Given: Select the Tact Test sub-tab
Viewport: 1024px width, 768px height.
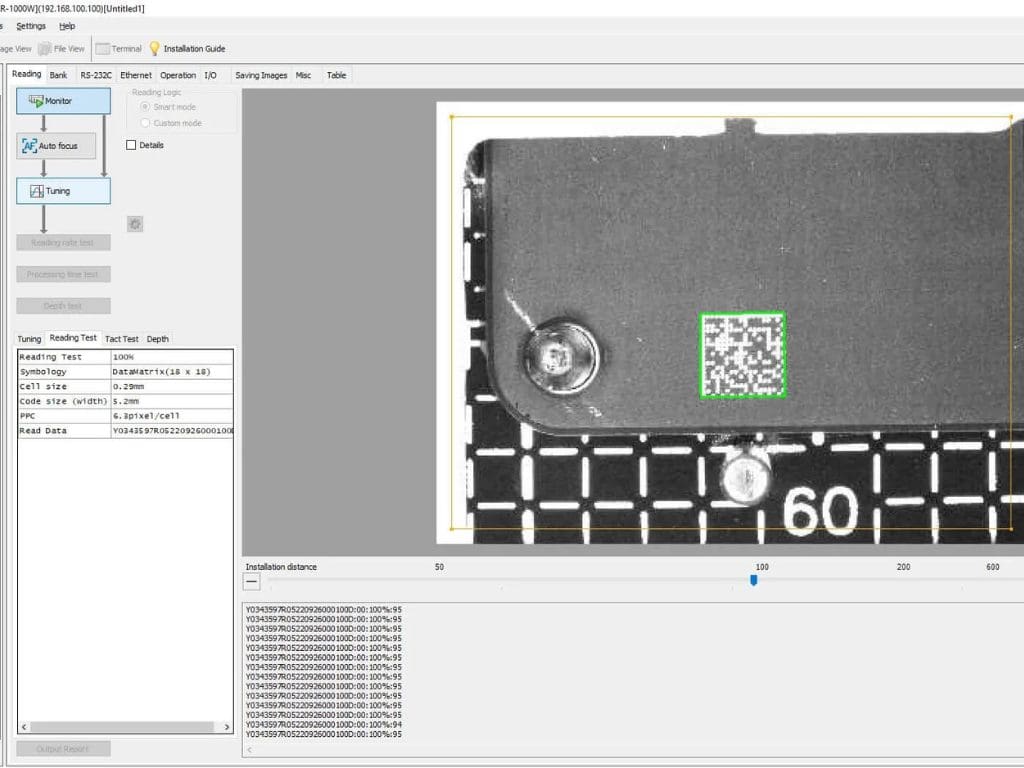Looking at the screenshot, I should (121, 339).
